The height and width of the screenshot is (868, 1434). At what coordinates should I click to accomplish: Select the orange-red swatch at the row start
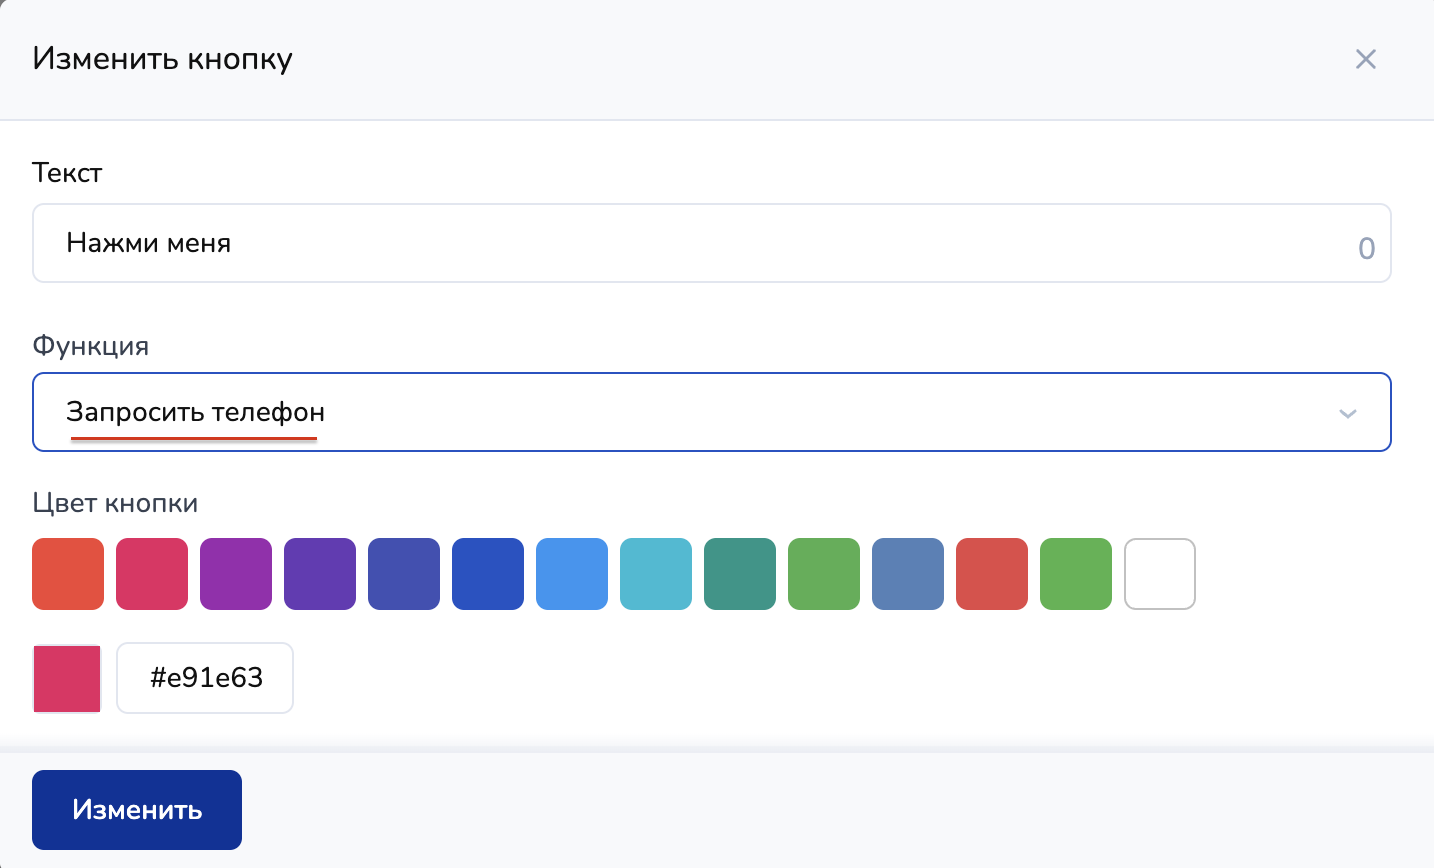pyautogui.click(x=68, y=574)
